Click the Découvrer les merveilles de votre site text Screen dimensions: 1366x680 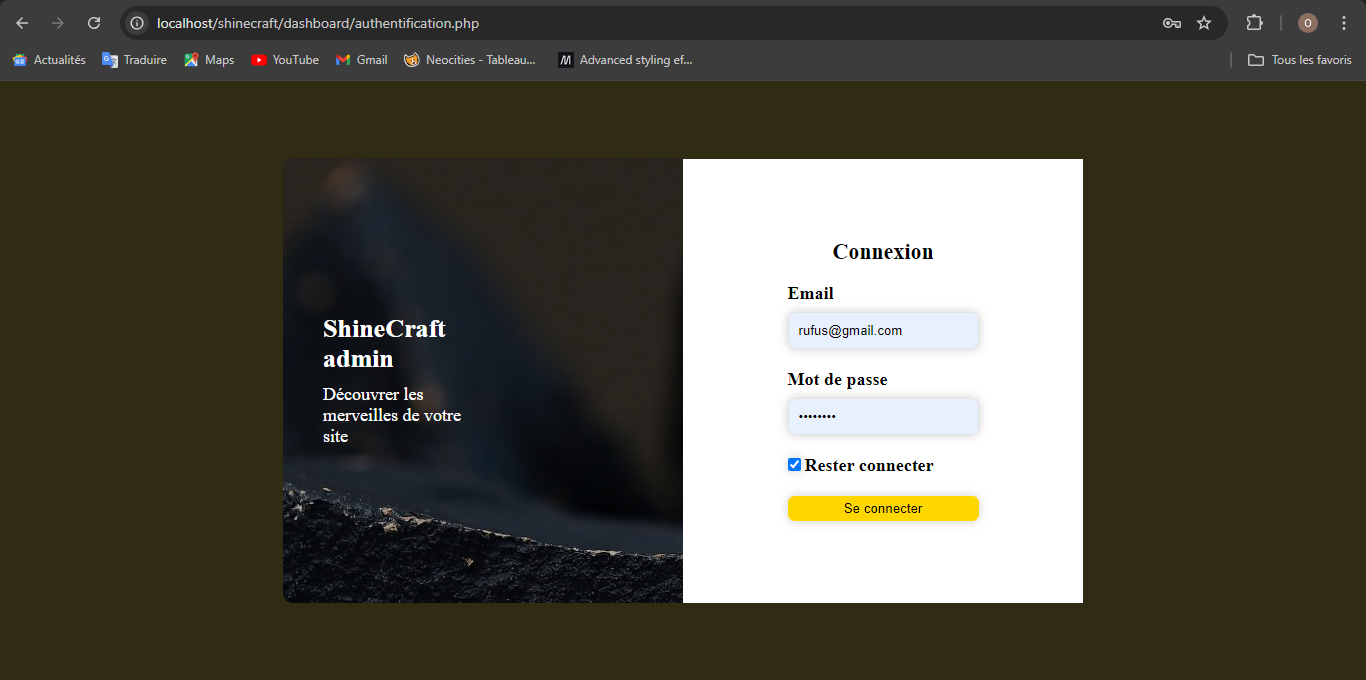click(x=392, y=415)
